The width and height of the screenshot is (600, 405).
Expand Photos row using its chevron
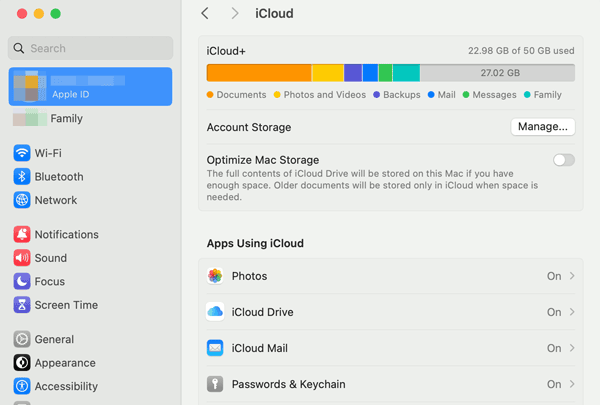(x=572, y=276)
